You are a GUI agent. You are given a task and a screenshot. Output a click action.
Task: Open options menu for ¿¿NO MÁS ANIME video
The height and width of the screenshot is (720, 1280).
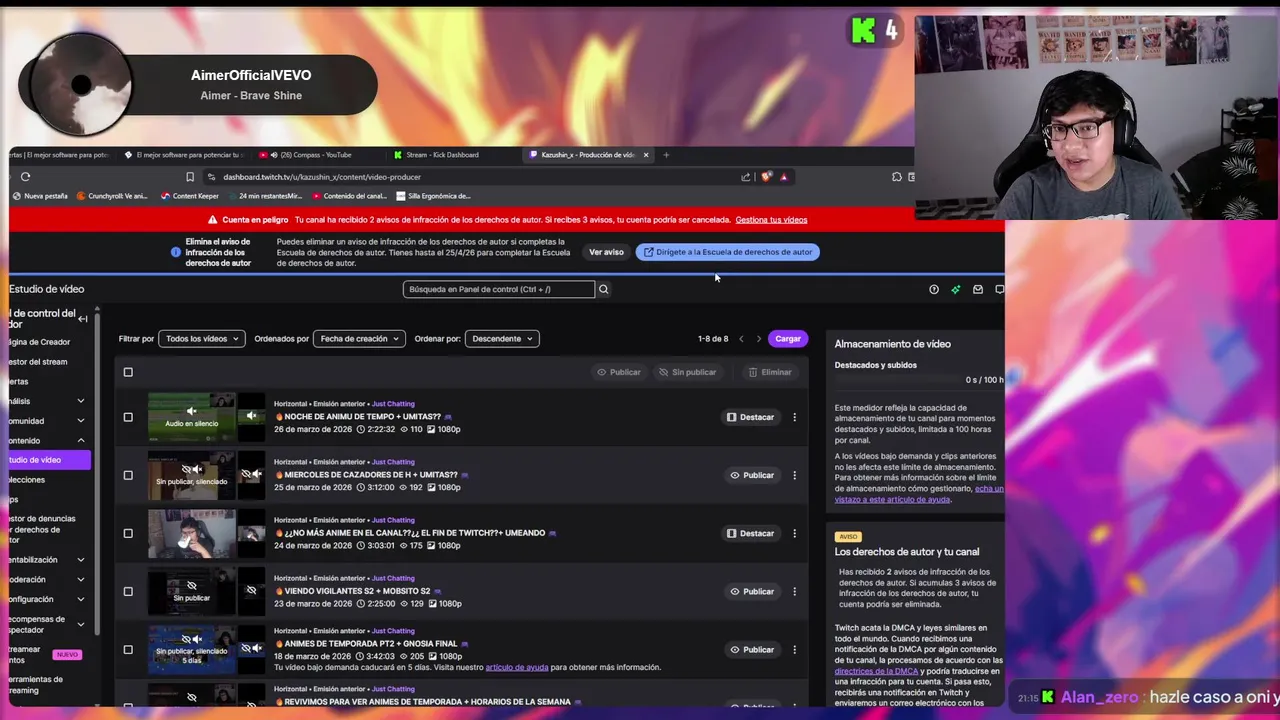click(795, 533)
